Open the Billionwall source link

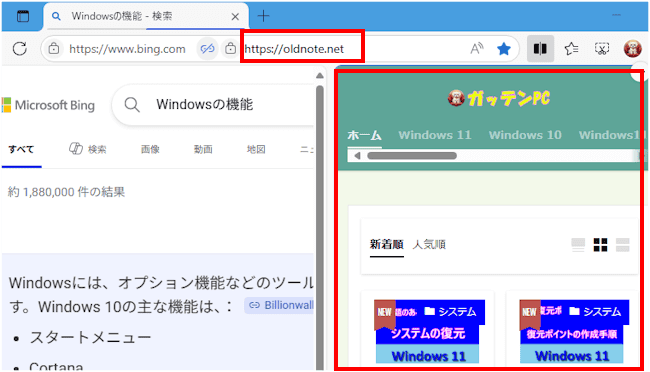pyautogui.click(x=280, y=306)
